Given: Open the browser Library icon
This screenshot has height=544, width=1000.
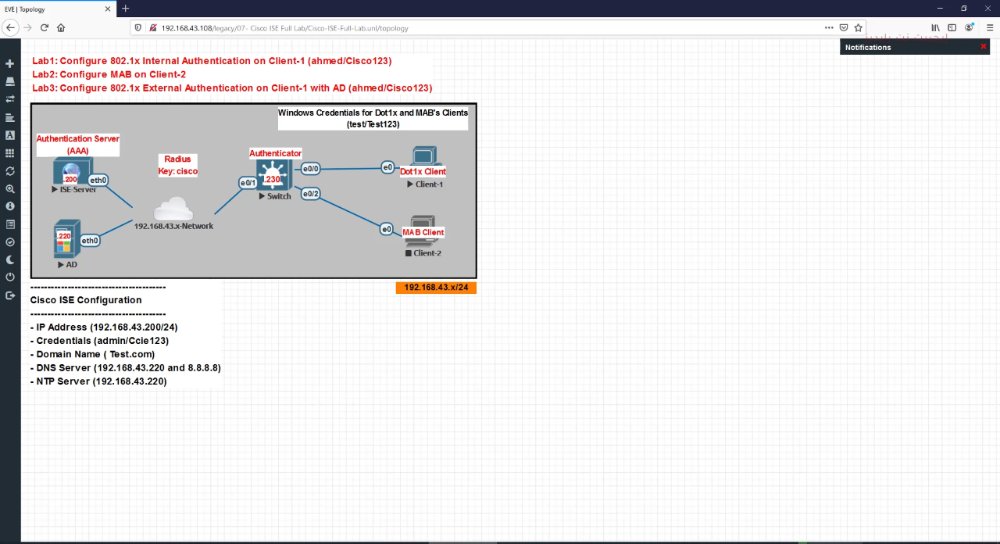Looking at the screenshot, I should pyautogui.click(x=935, y=27).
